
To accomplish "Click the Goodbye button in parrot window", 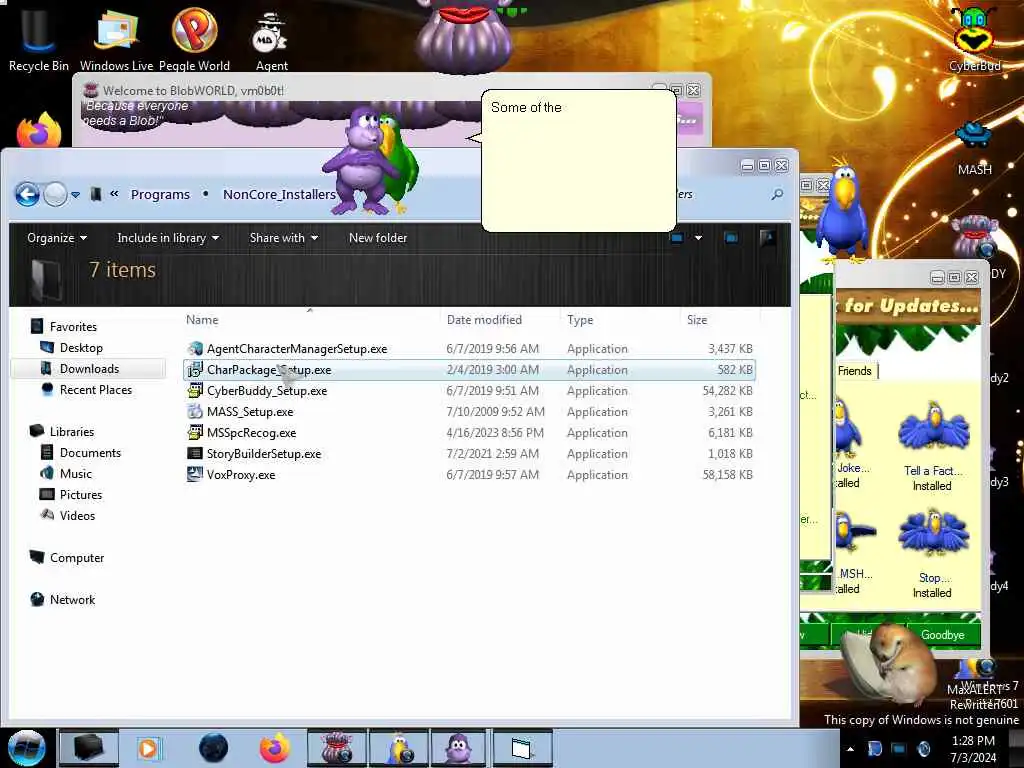I will (x=942, y=635).
